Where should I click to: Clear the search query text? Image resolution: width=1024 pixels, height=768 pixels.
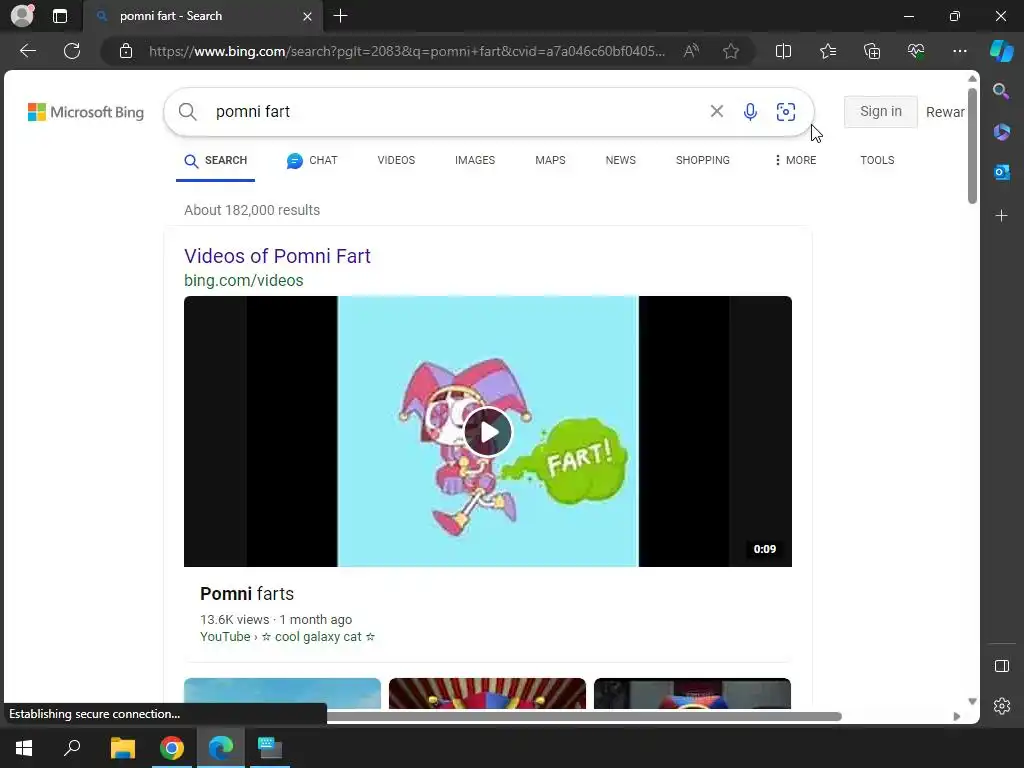[x=716, y=112]
